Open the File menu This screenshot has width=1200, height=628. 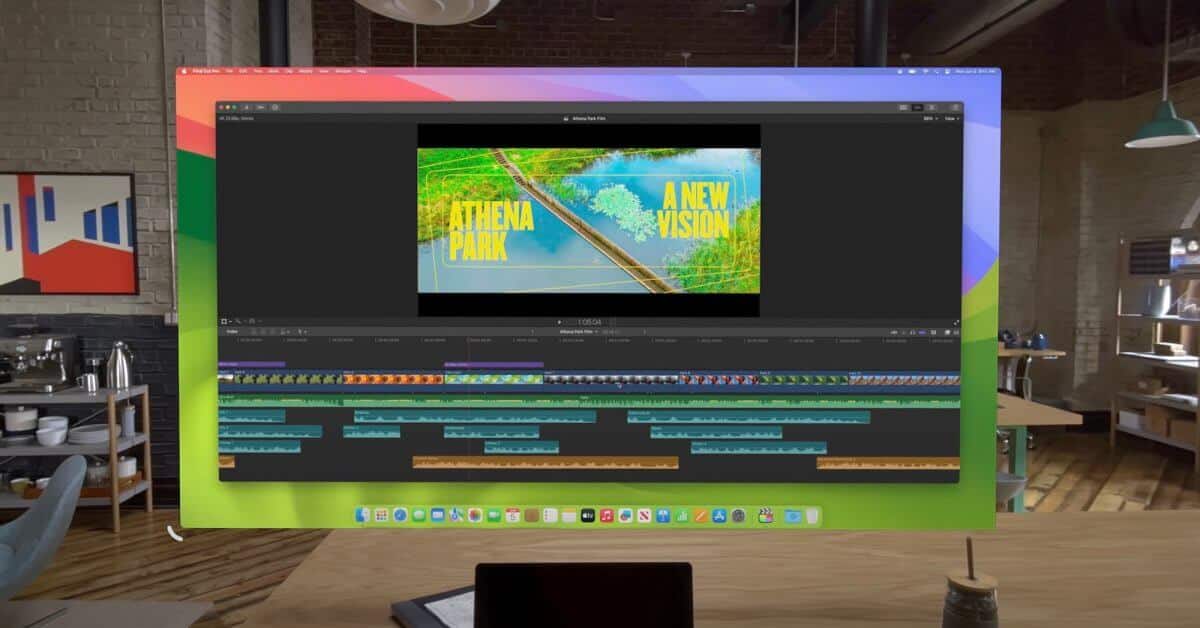(229, 71)
